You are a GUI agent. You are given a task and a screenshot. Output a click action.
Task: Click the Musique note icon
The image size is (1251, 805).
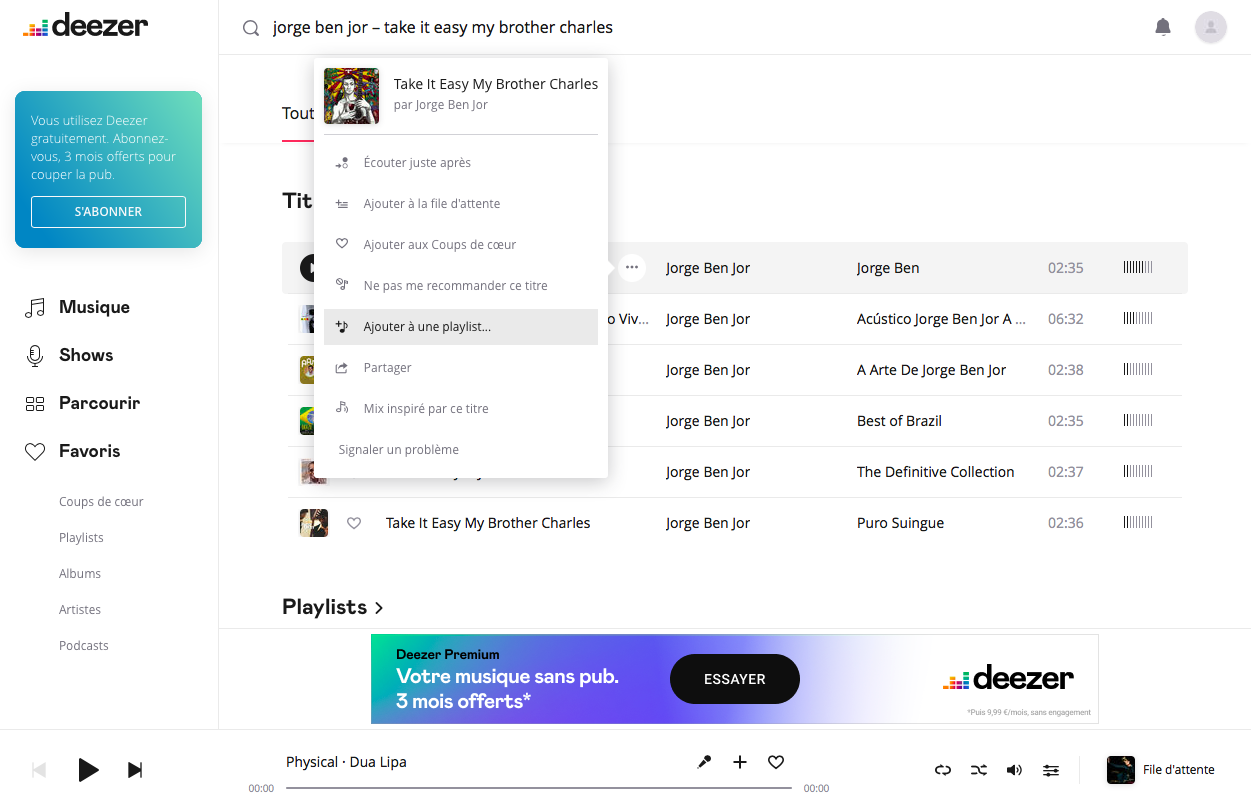(35, 308)
